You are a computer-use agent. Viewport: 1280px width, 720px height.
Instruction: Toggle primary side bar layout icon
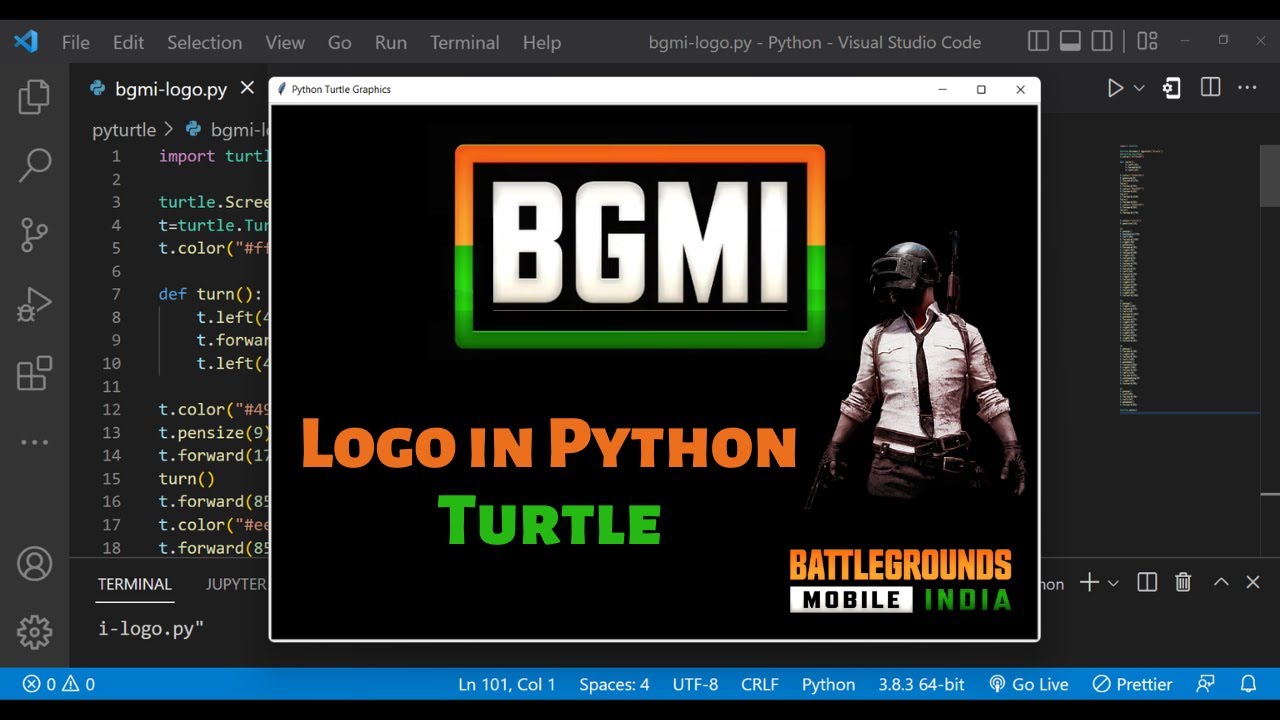[1039, 41]
